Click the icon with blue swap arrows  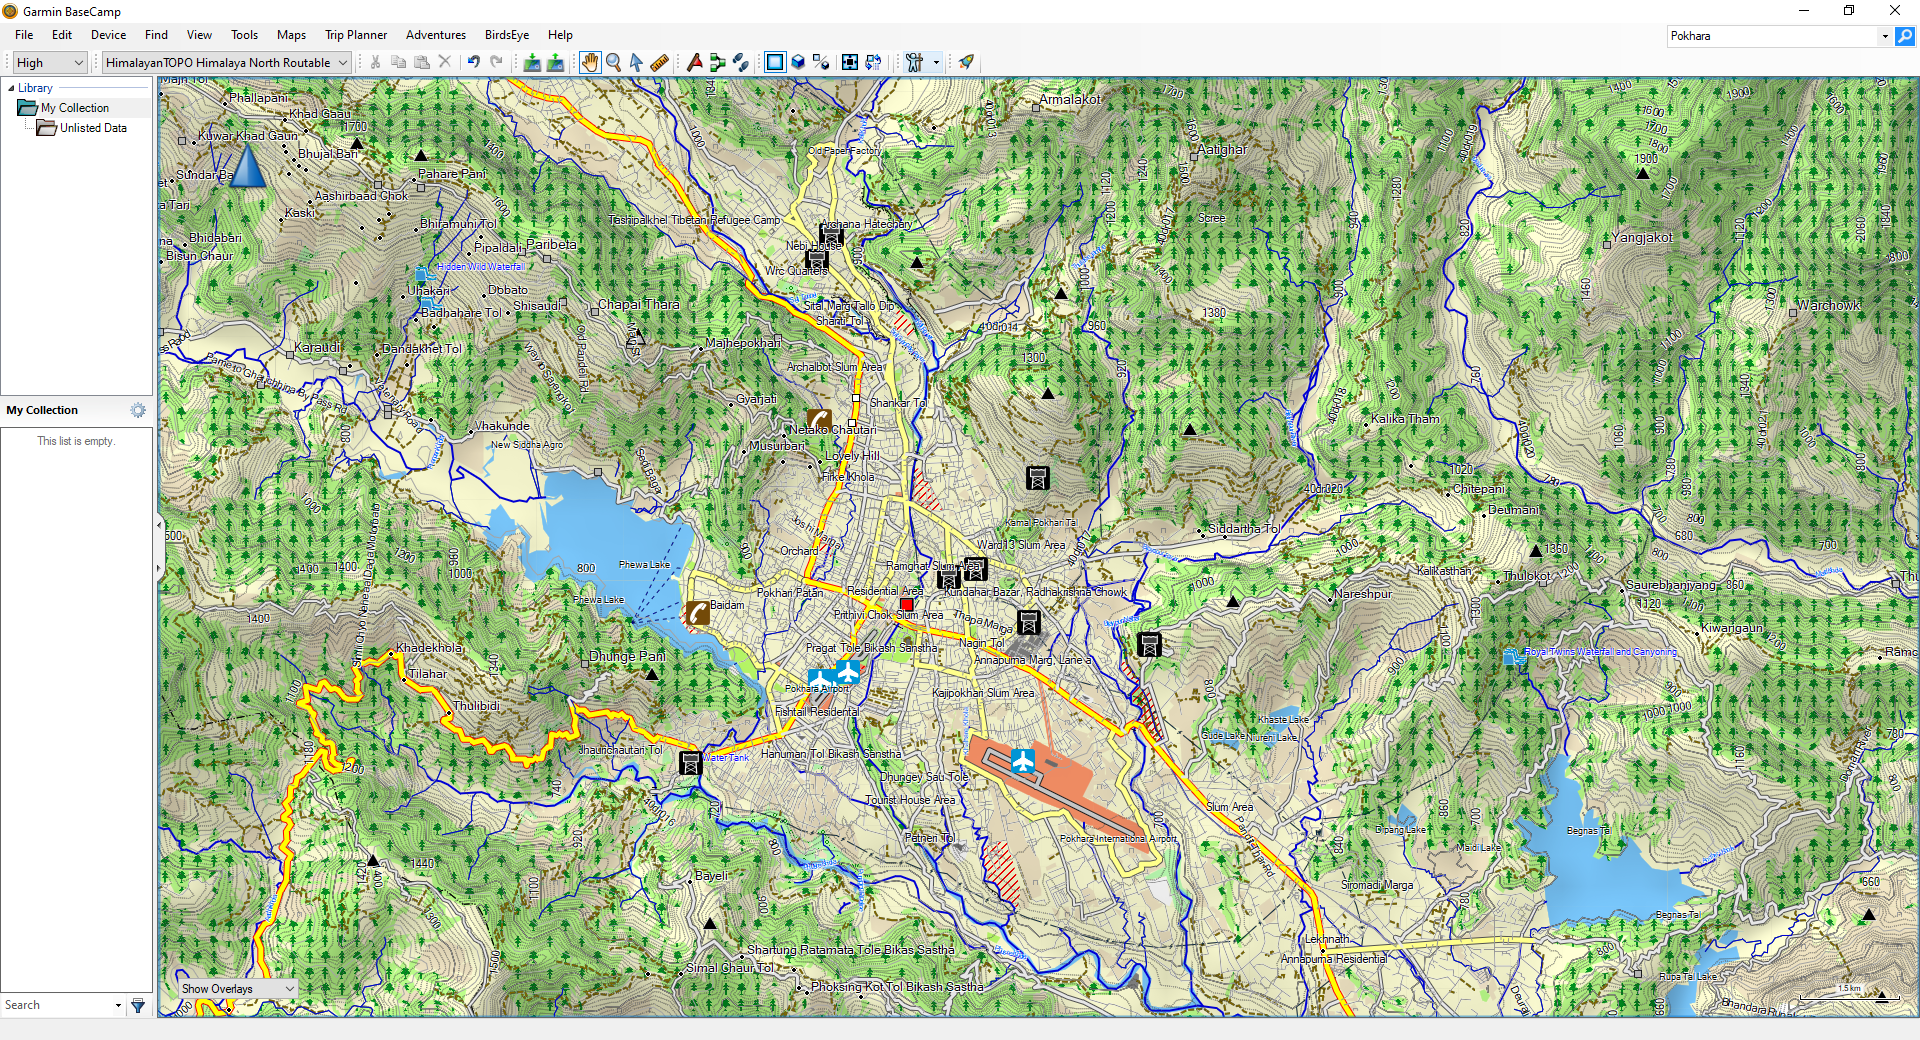873,62
